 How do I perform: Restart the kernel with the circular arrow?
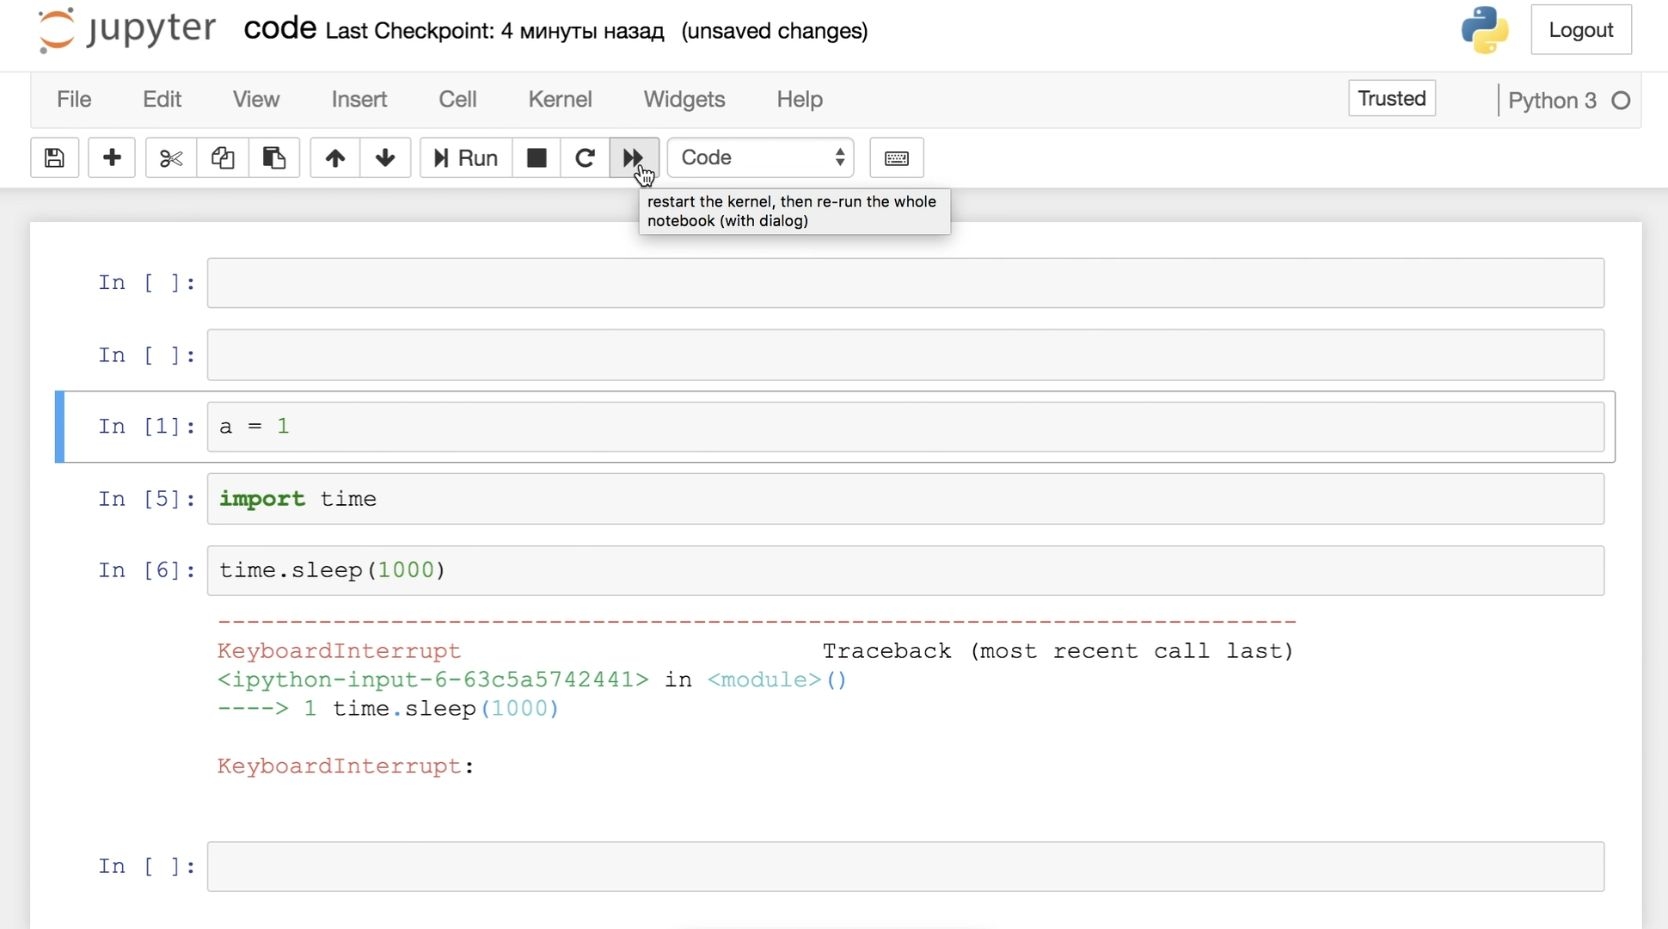[x=585, y=158]
